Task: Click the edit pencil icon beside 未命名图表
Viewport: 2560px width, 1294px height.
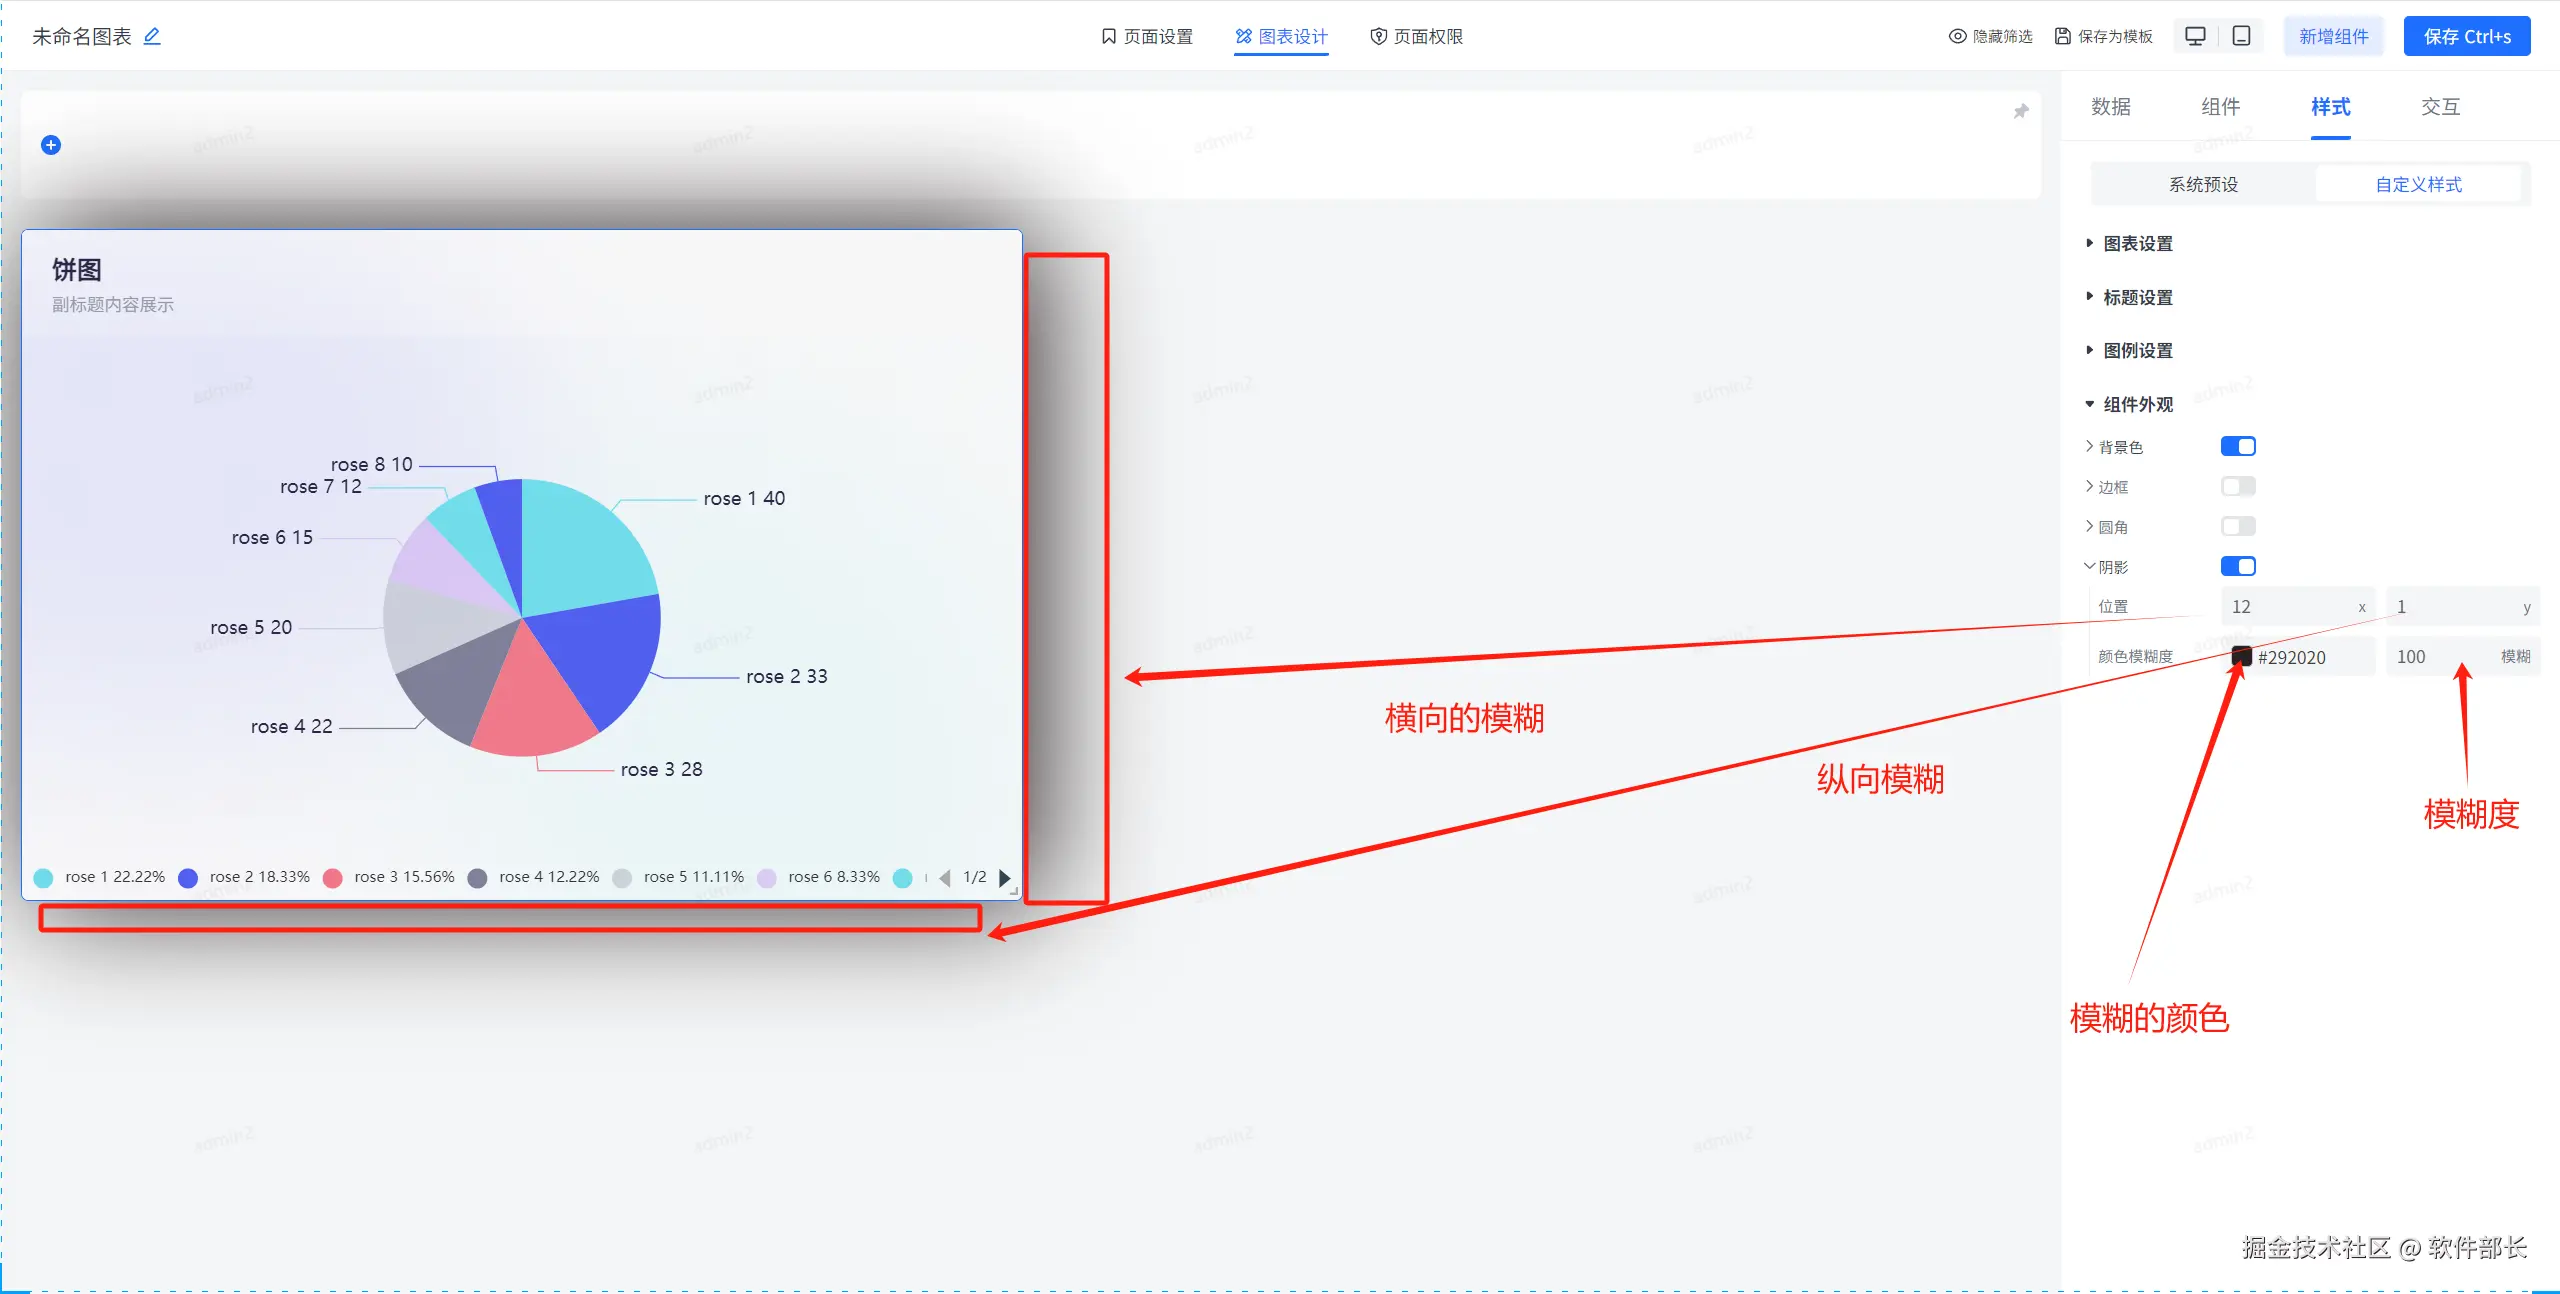Action: (x=152, y=36)
